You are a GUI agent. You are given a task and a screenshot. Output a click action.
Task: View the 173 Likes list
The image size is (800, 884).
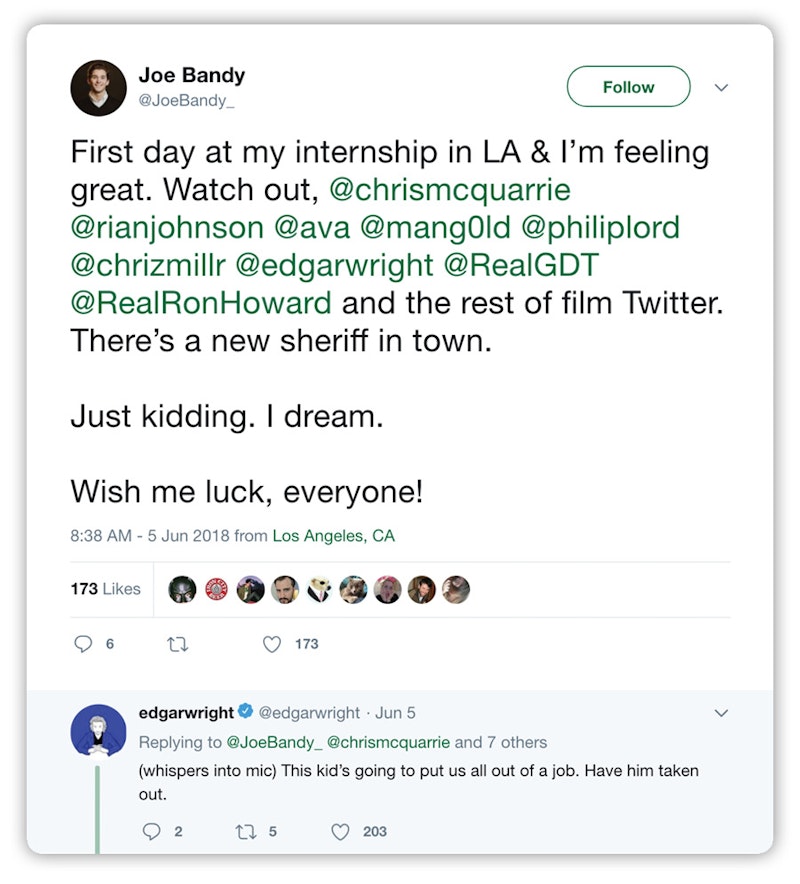pyautogui.click(x=105, y=589)
